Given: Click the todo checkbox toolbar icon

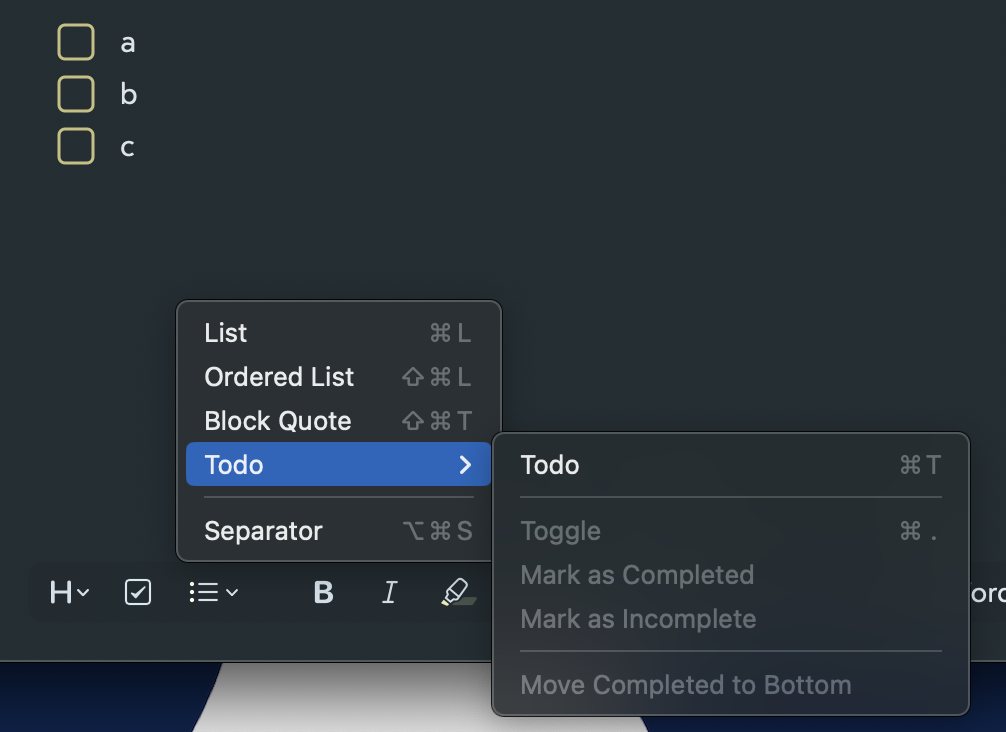Looking at the screenshot, I should [x=138, y=592].
